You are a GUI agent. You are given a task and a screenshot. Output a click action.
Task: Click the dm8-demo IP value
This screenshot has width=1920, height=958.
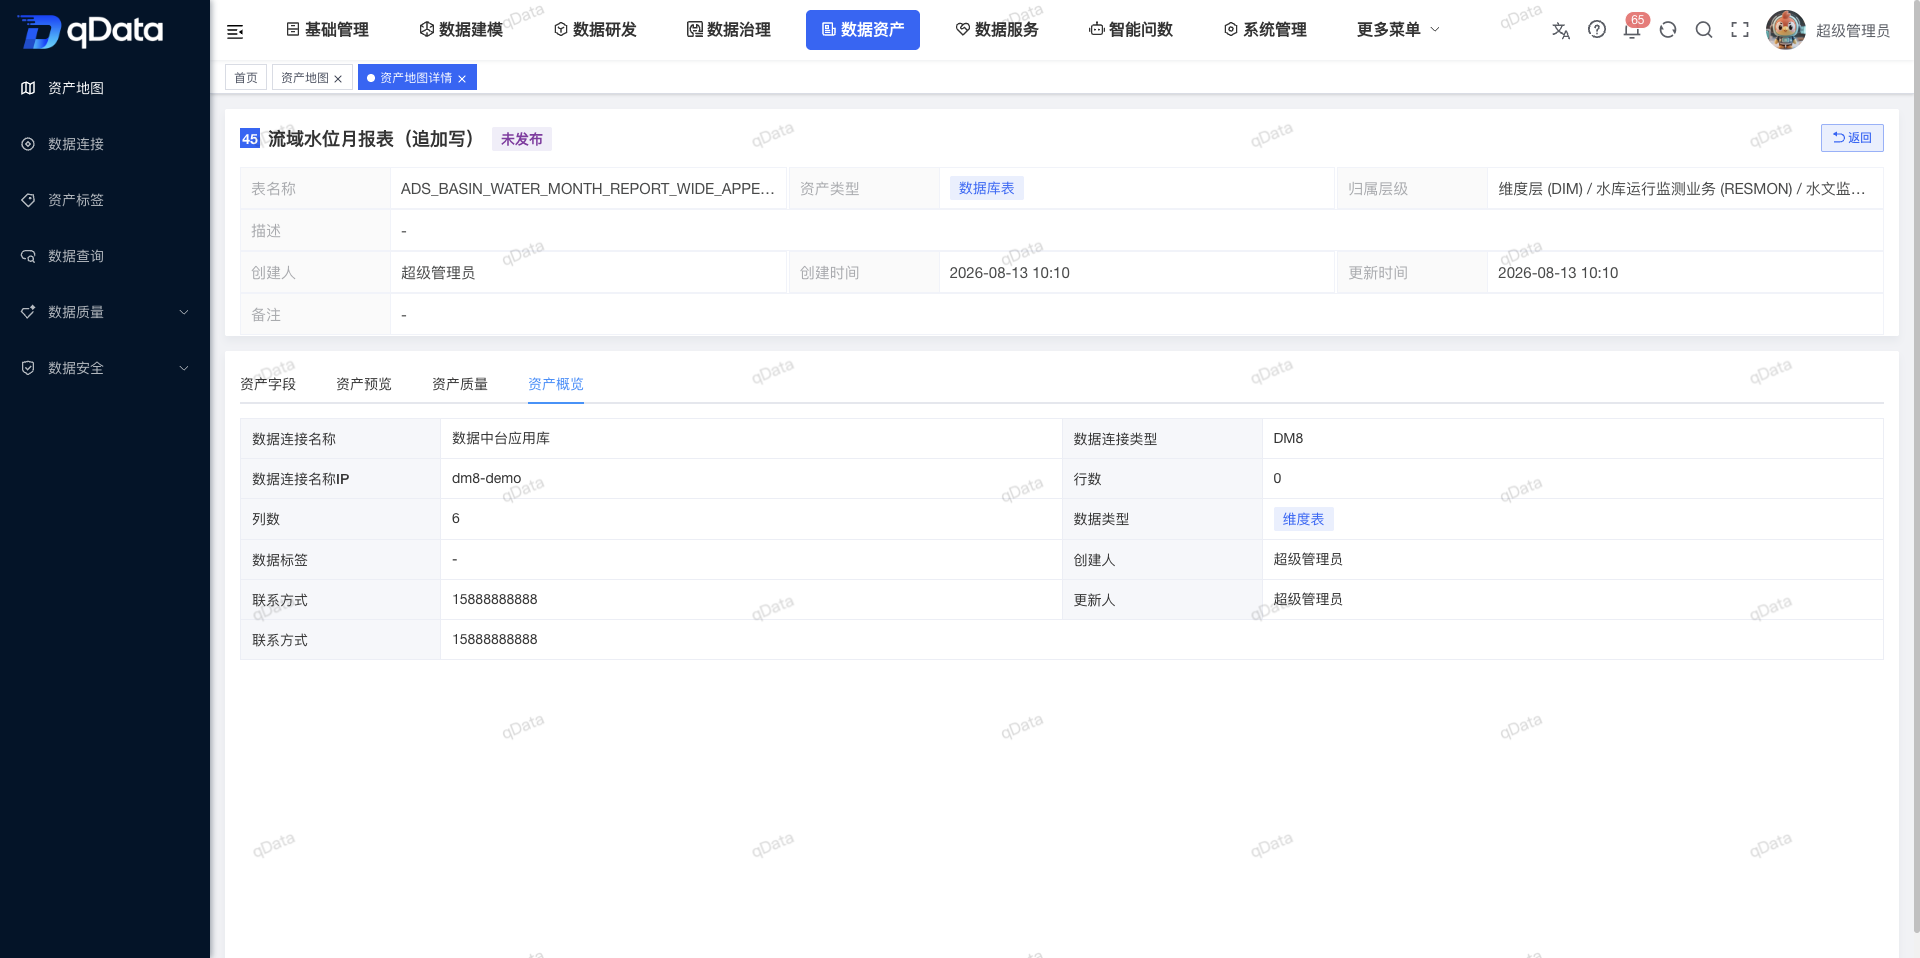(x=486, y=478)
